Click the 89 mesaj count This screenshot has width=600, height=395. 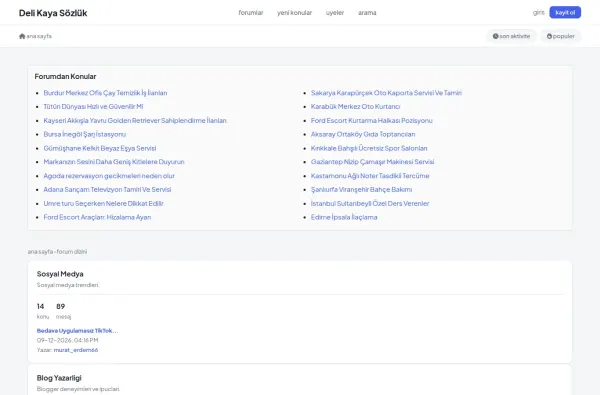[x=63, y=311]
